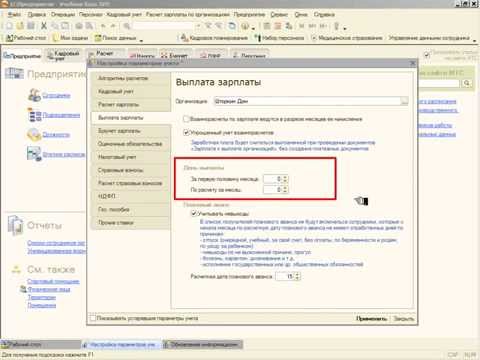Click the Redo arrow toolbar icon
This screenshot has height=360, width=480.
point(113,26)
